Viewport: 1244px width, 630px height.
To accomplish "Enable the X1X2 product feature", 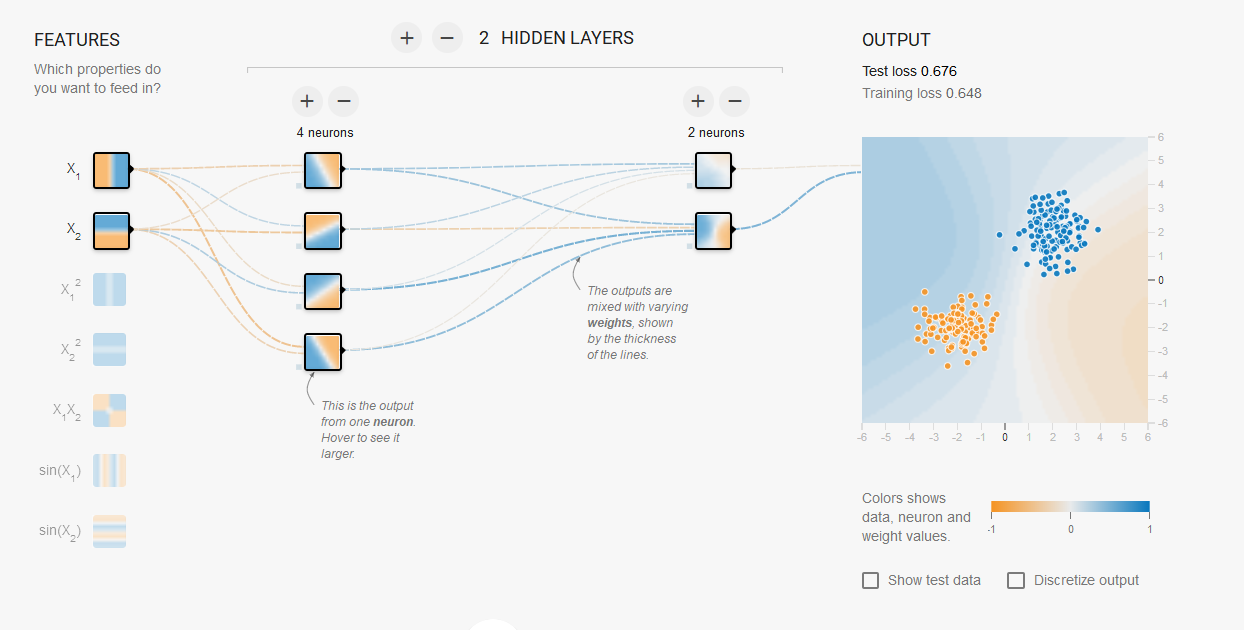I will click(x=110, y=410).
